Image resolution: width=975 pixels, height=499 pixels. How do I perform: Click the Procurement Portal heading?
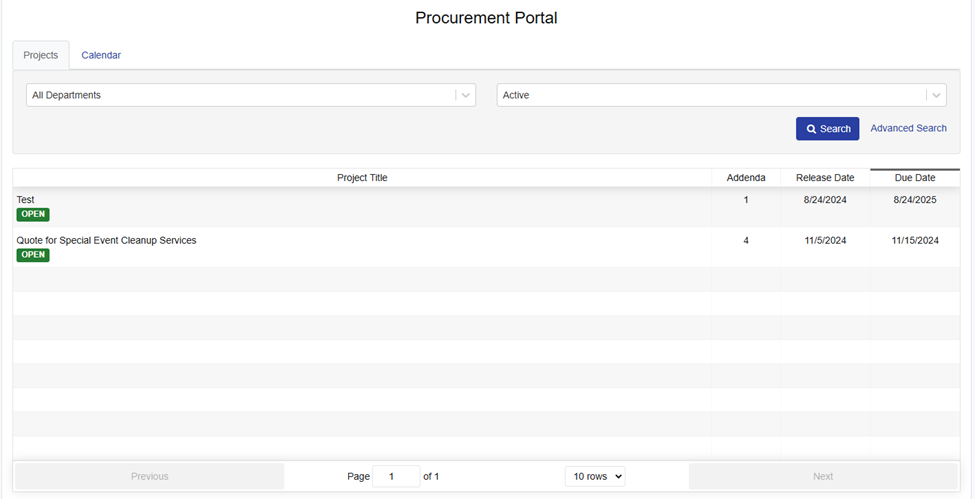tap(486, 18)
